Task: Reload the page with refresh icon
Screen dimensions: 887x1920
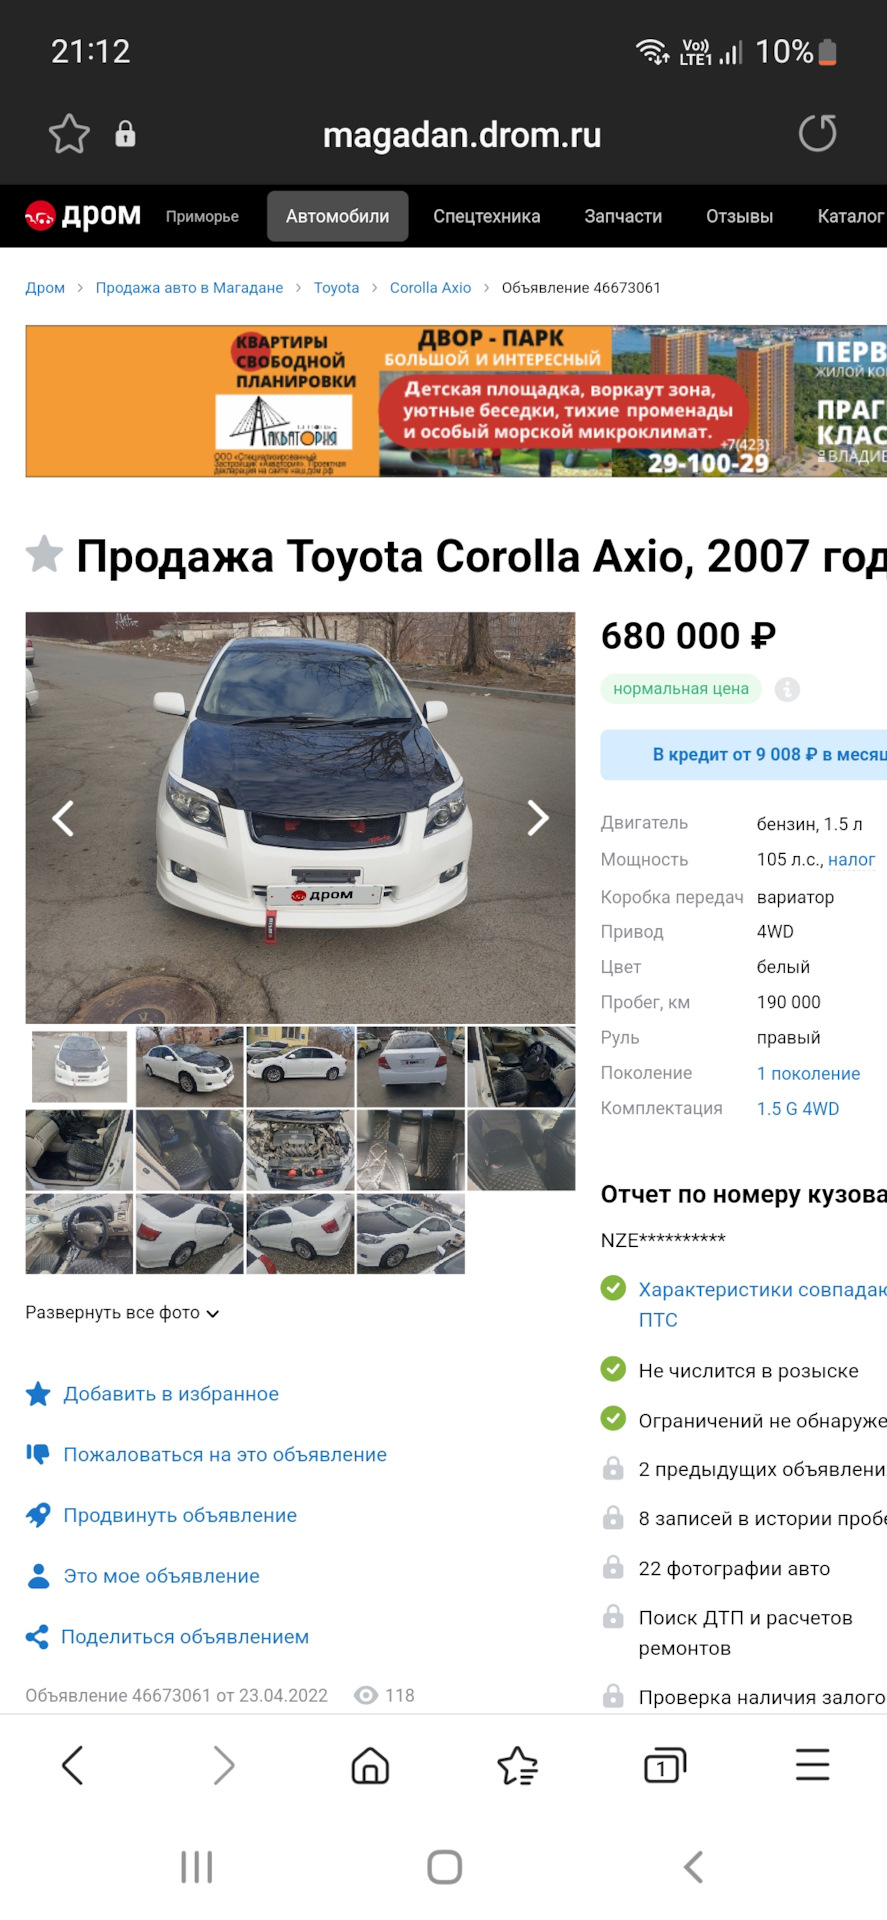Action: [x=817, y=133]
